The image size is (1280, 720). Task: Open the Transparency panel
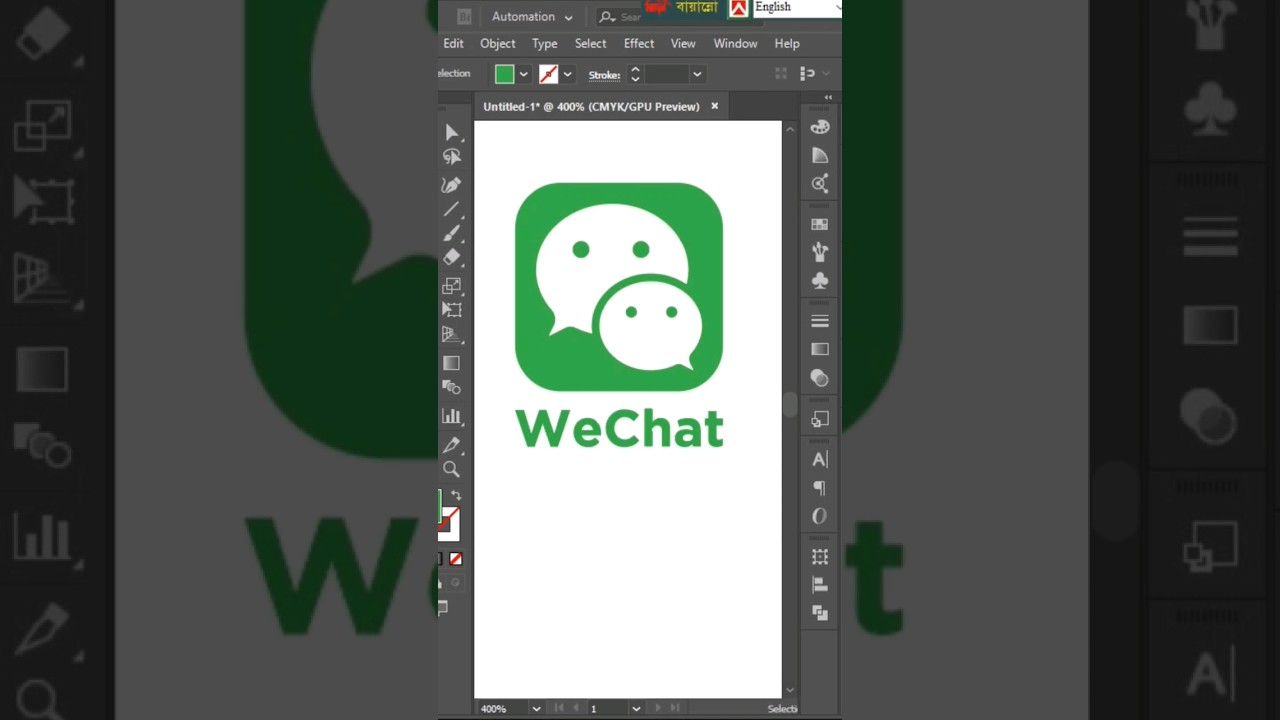tap(820, 378)
